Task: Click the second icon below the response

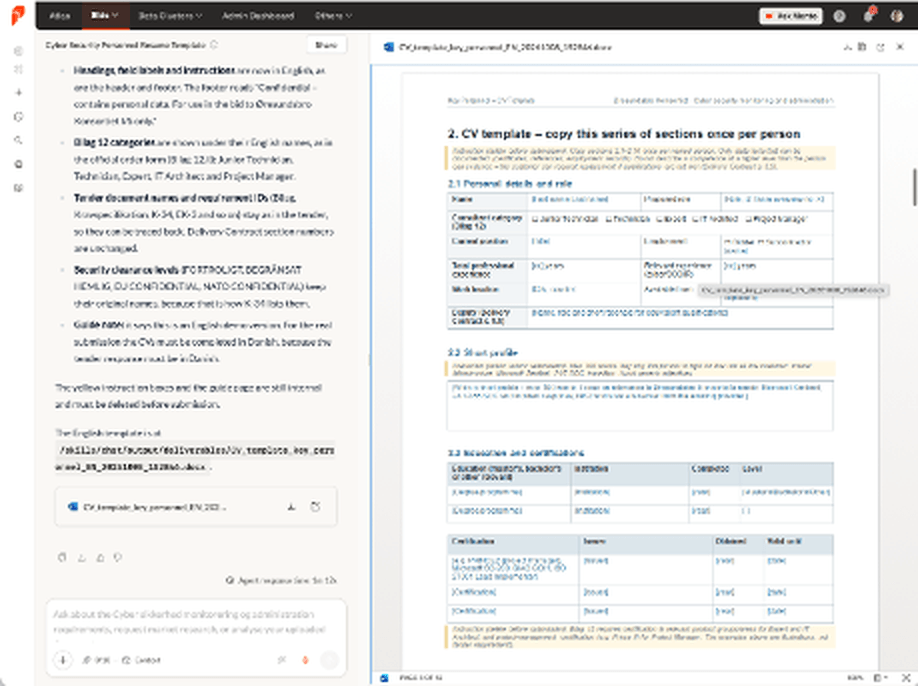Action: tap(81, 558)
